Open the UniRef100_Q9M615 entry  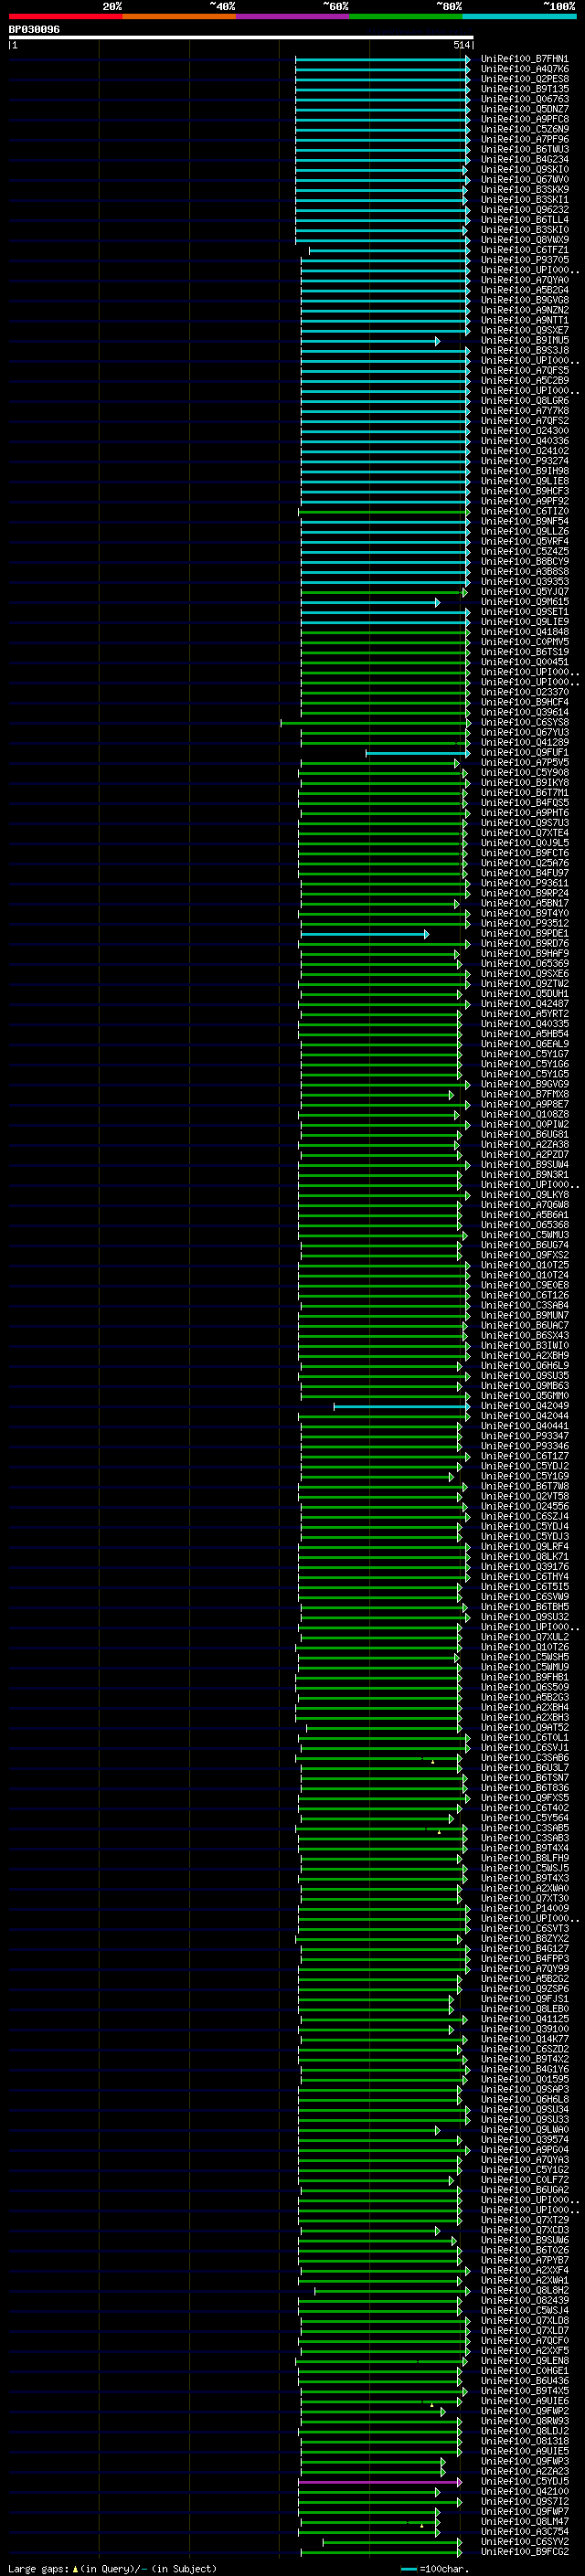coord(524,602)
